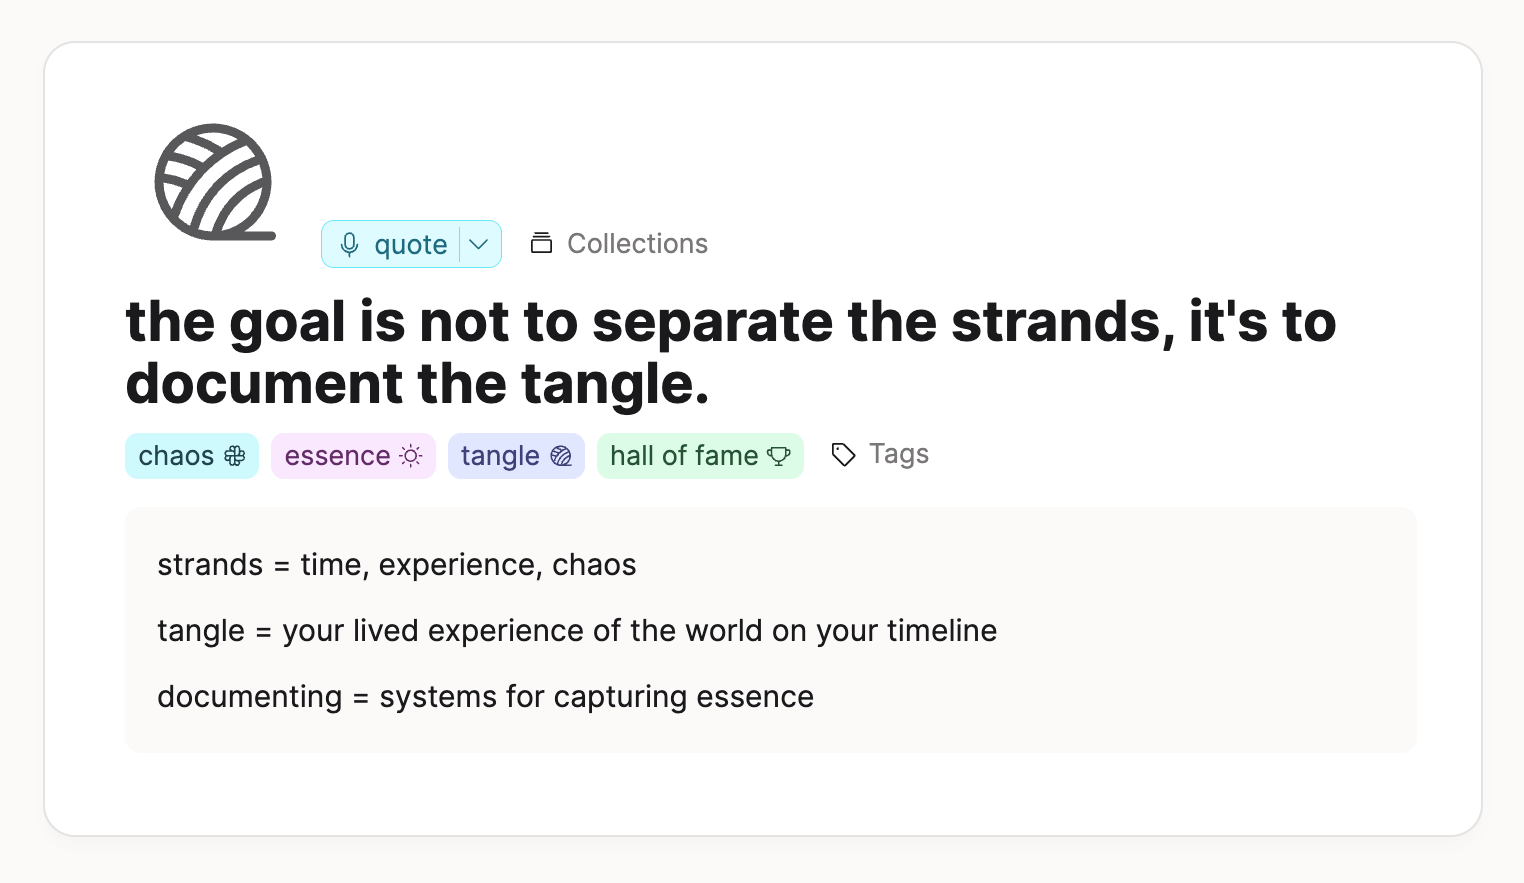This screenshot has width=1524, height=883.
Task: Click the note title about documenting the tangle
Action: 730,352
